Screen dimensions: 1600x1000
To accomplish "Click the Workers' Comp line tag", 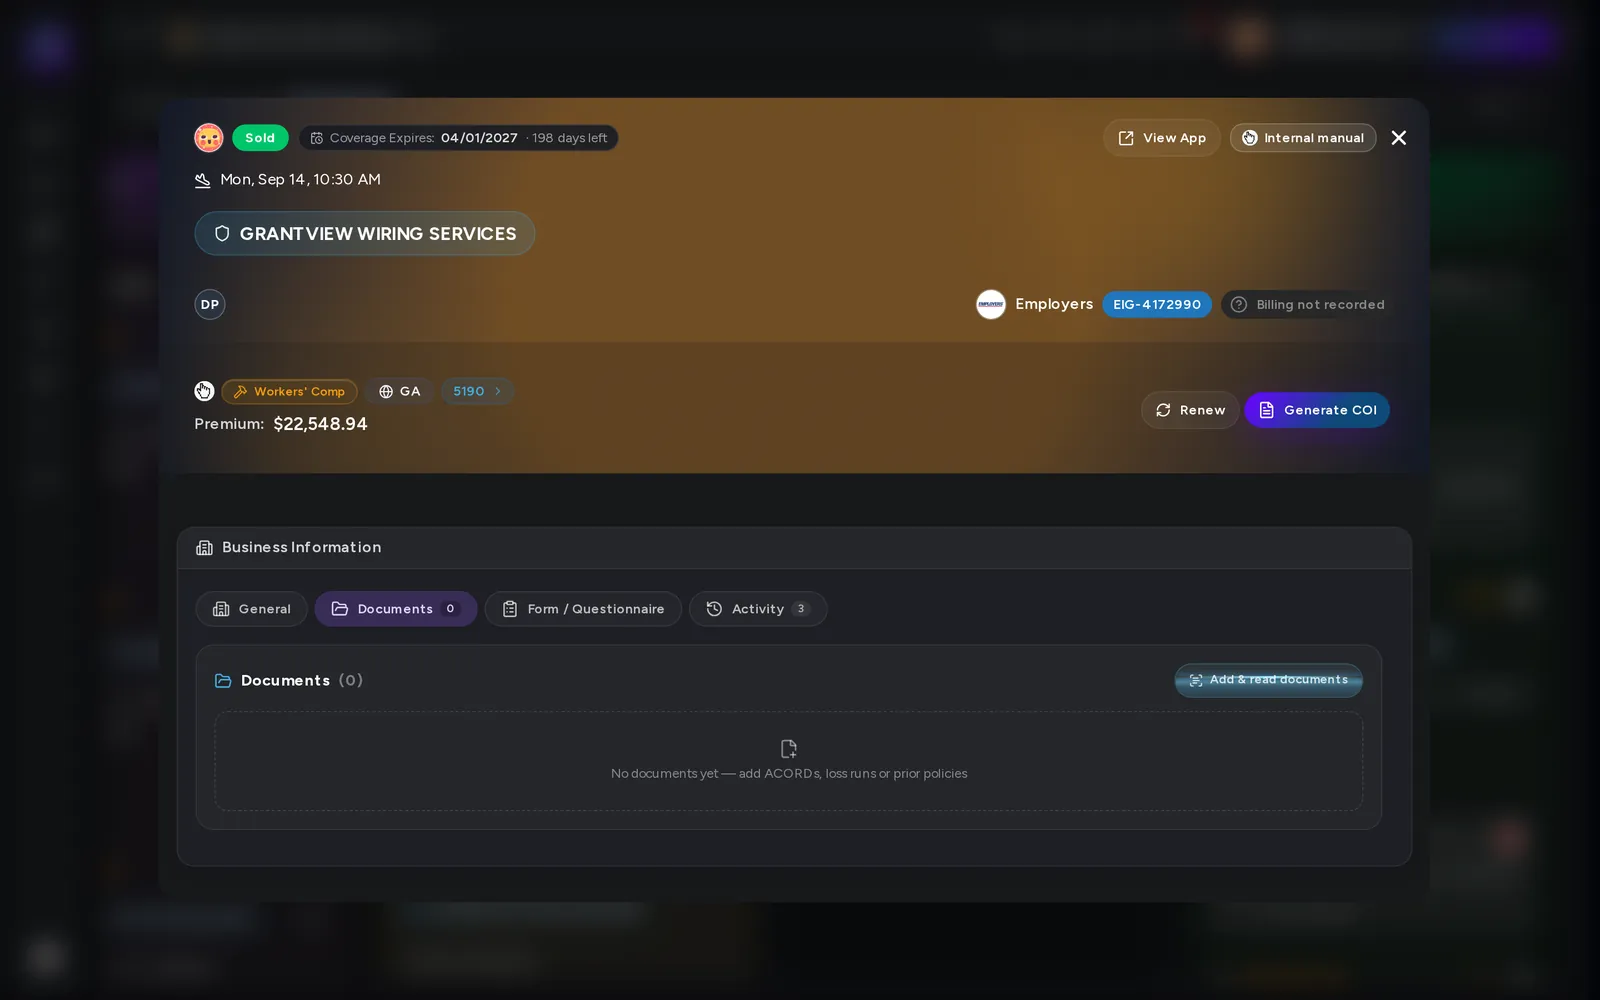I will (289, 392).
